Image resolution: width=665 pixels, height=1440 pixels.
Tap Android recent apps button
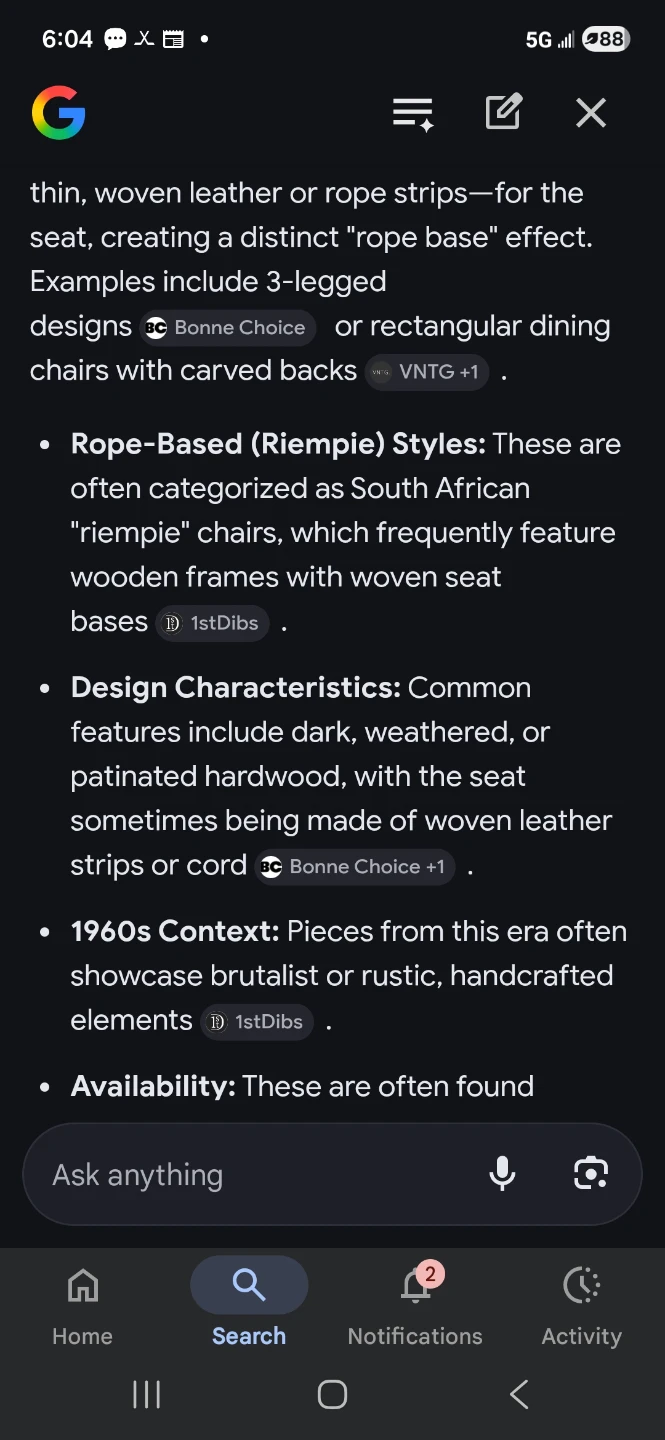click(x=147, y=1395)
